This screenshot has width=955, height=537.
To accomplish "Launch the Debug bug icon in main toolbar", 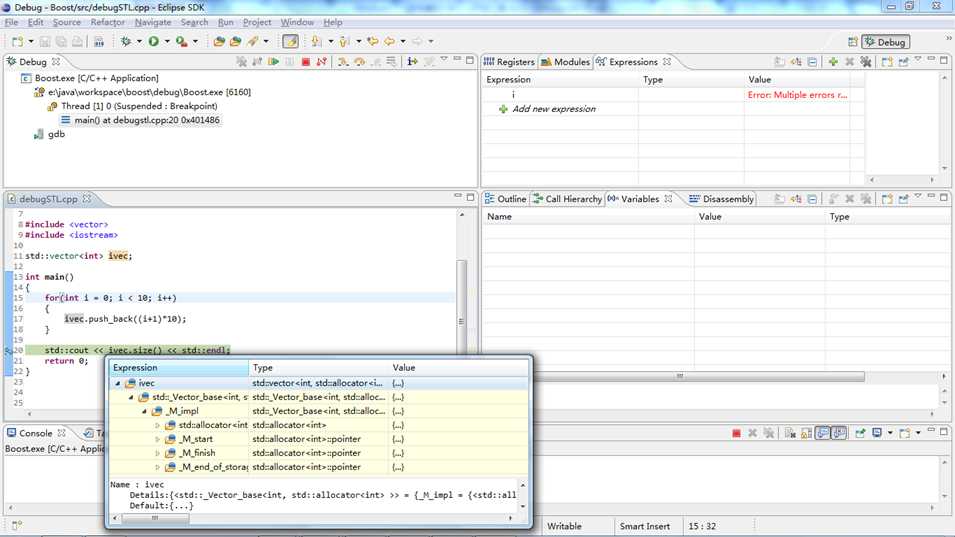I will 126,41.
